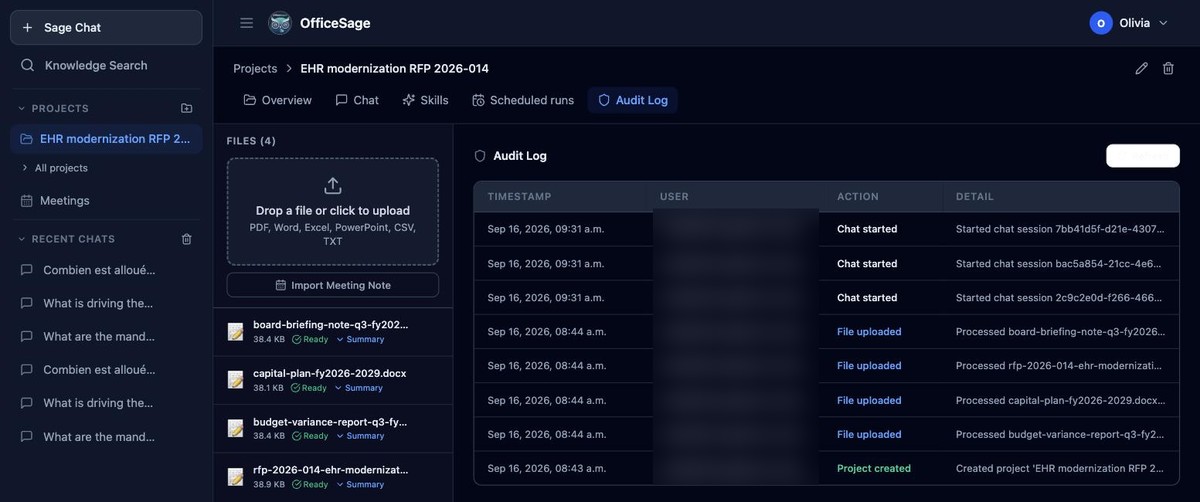Open the Scheduled runs tab
Screen dimensions: 1200x502
click(523, 100)
